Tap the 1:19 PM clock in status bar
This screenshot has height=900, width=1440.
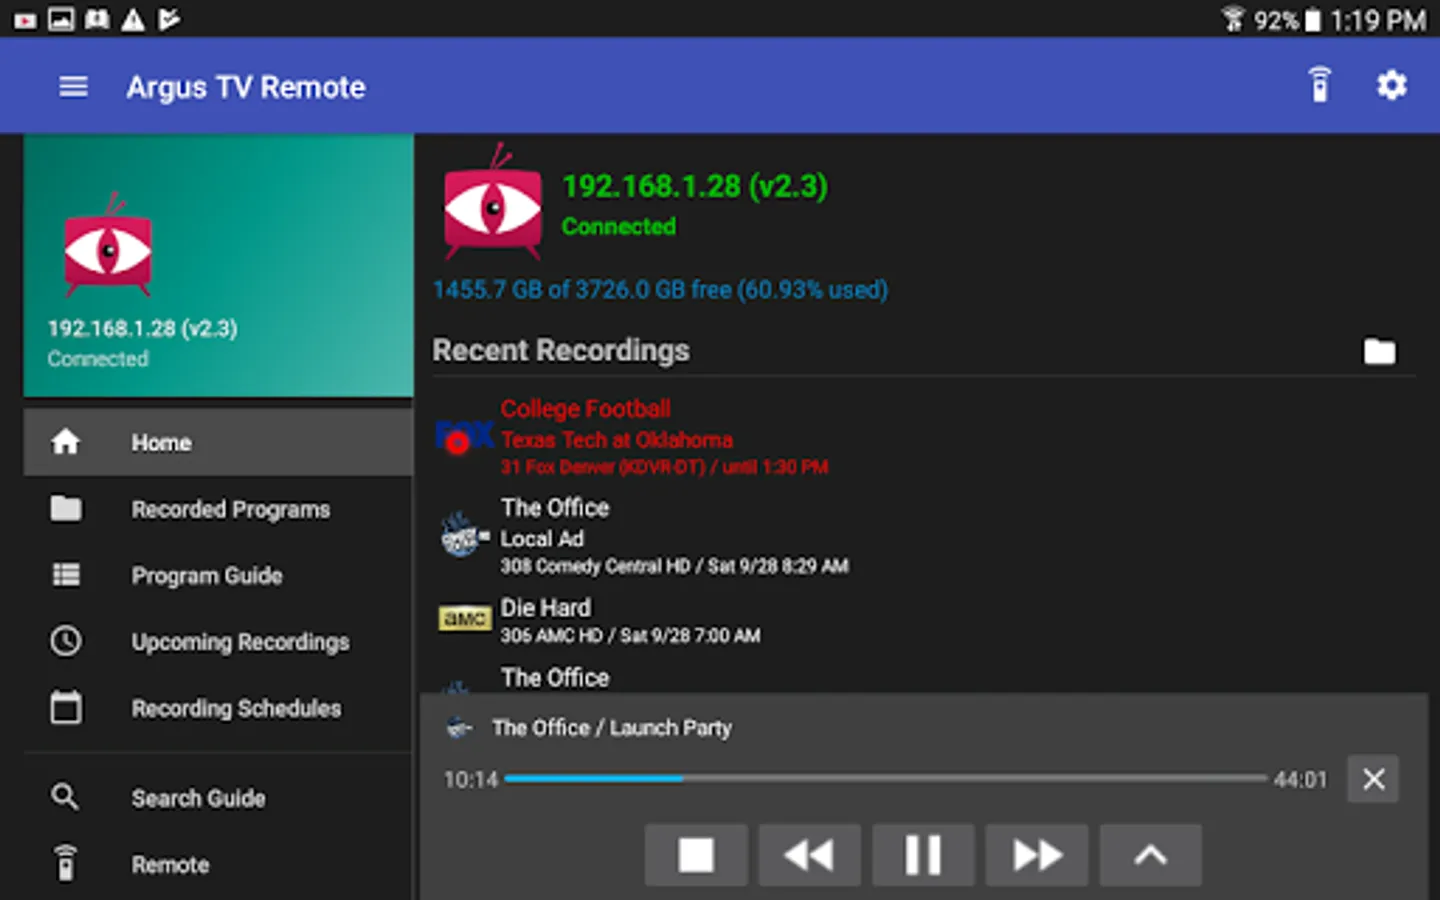tap(1378, 20)
